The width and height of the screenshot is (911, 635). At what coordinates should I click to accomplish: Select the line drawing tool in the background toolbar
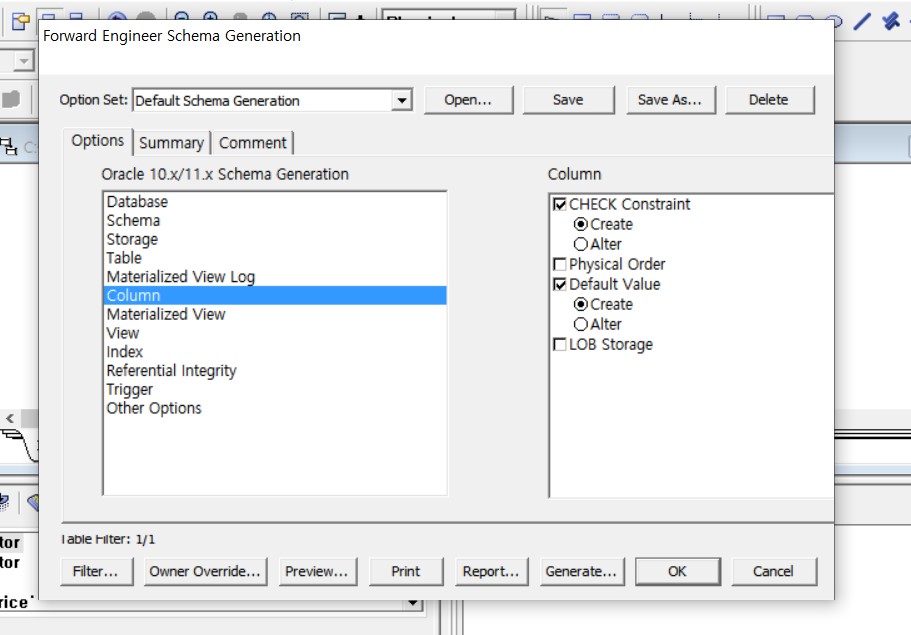[x=862, y=21]
